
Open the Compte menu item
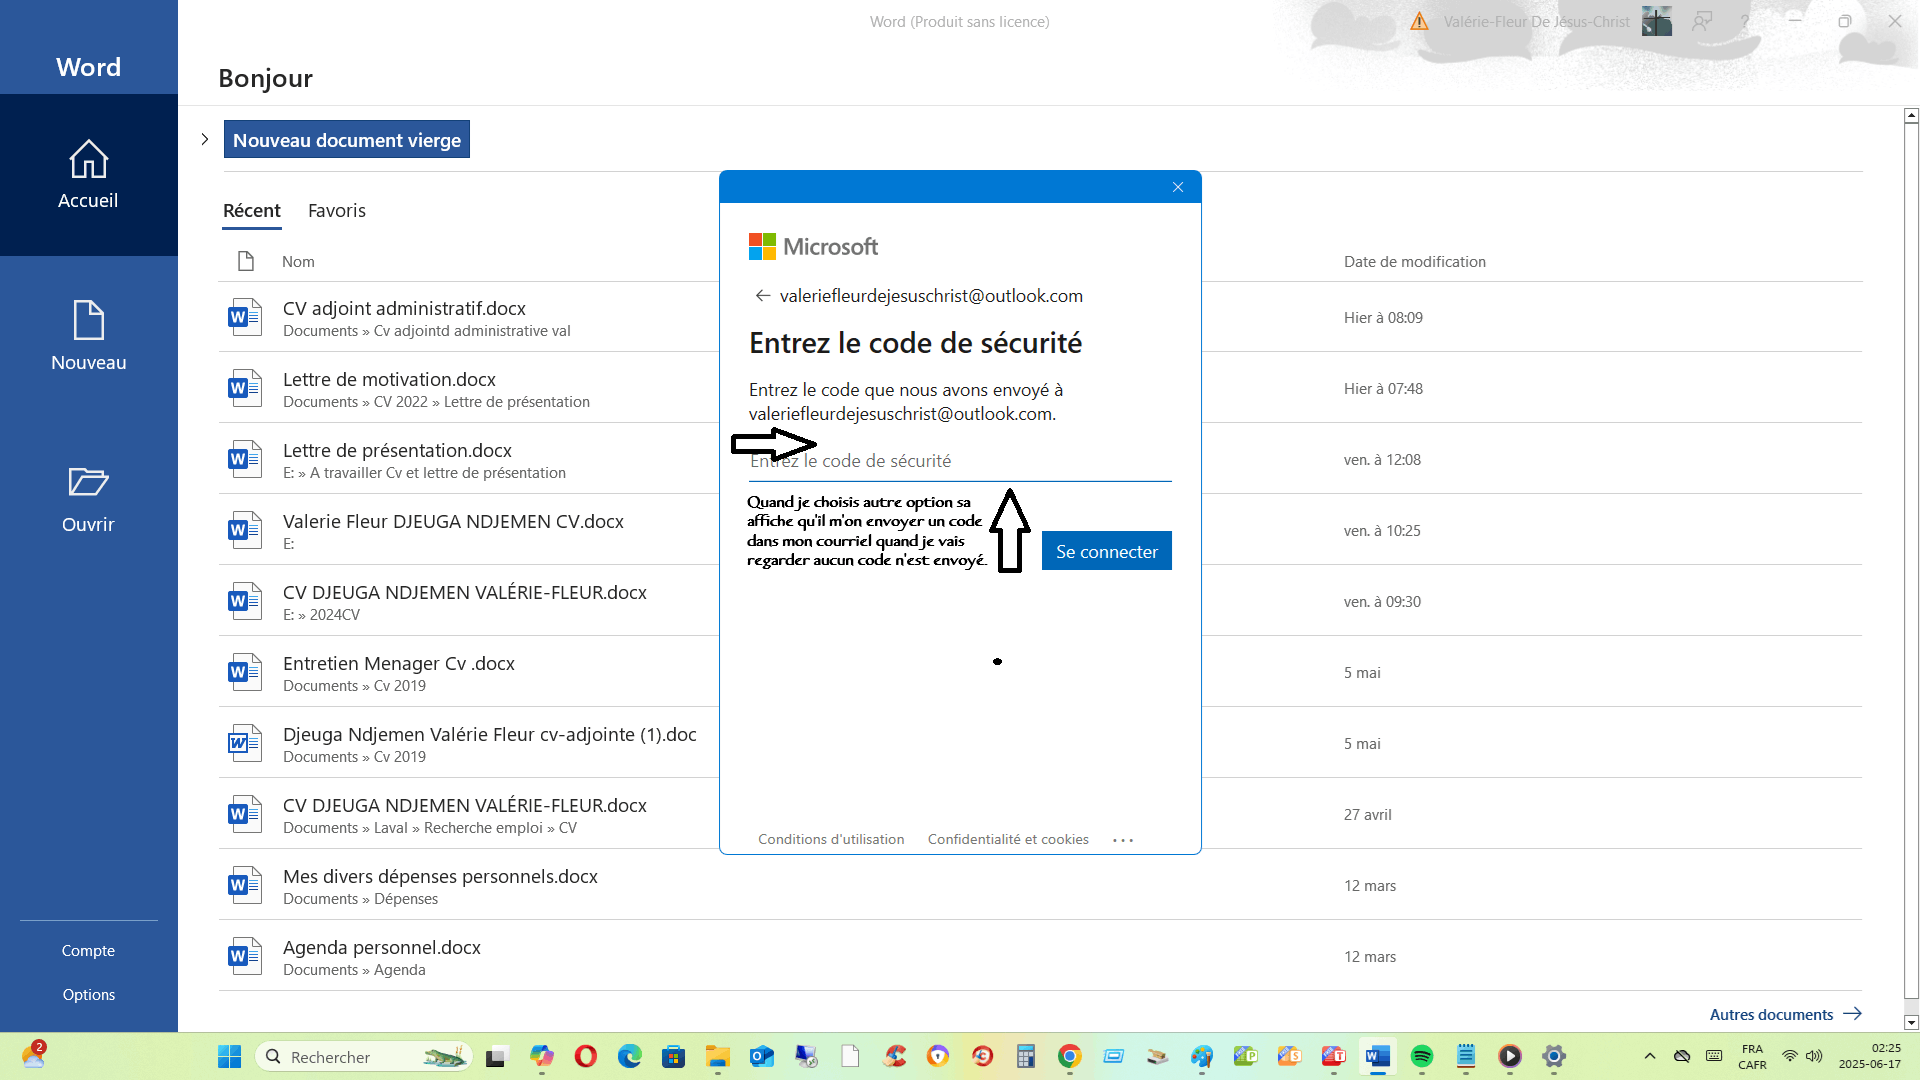click(88, 951)
